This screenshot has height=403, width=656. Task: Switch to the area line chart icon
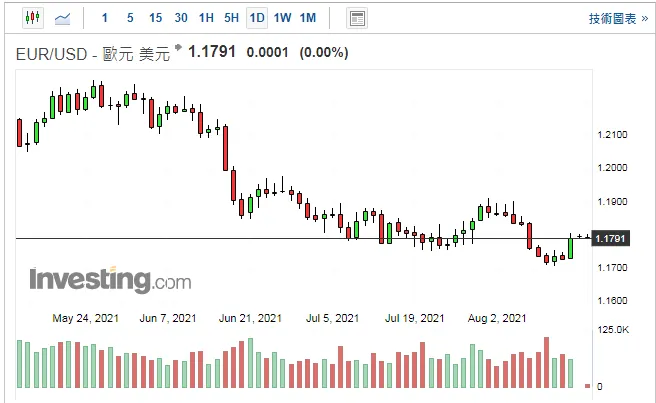tap(62, 18)
